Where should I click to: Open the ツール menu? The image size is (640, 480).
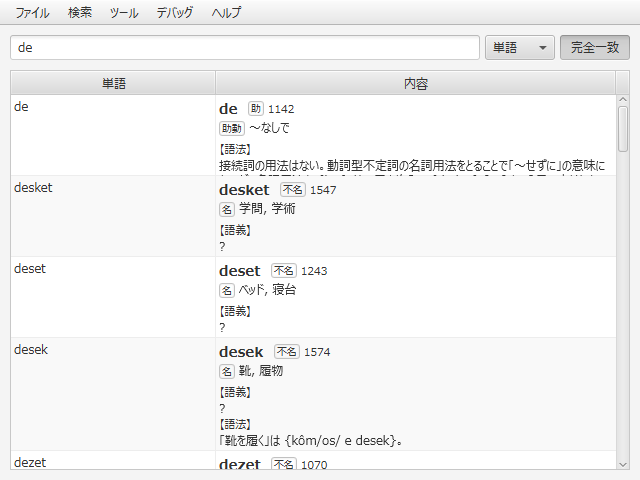coord(124,13)
